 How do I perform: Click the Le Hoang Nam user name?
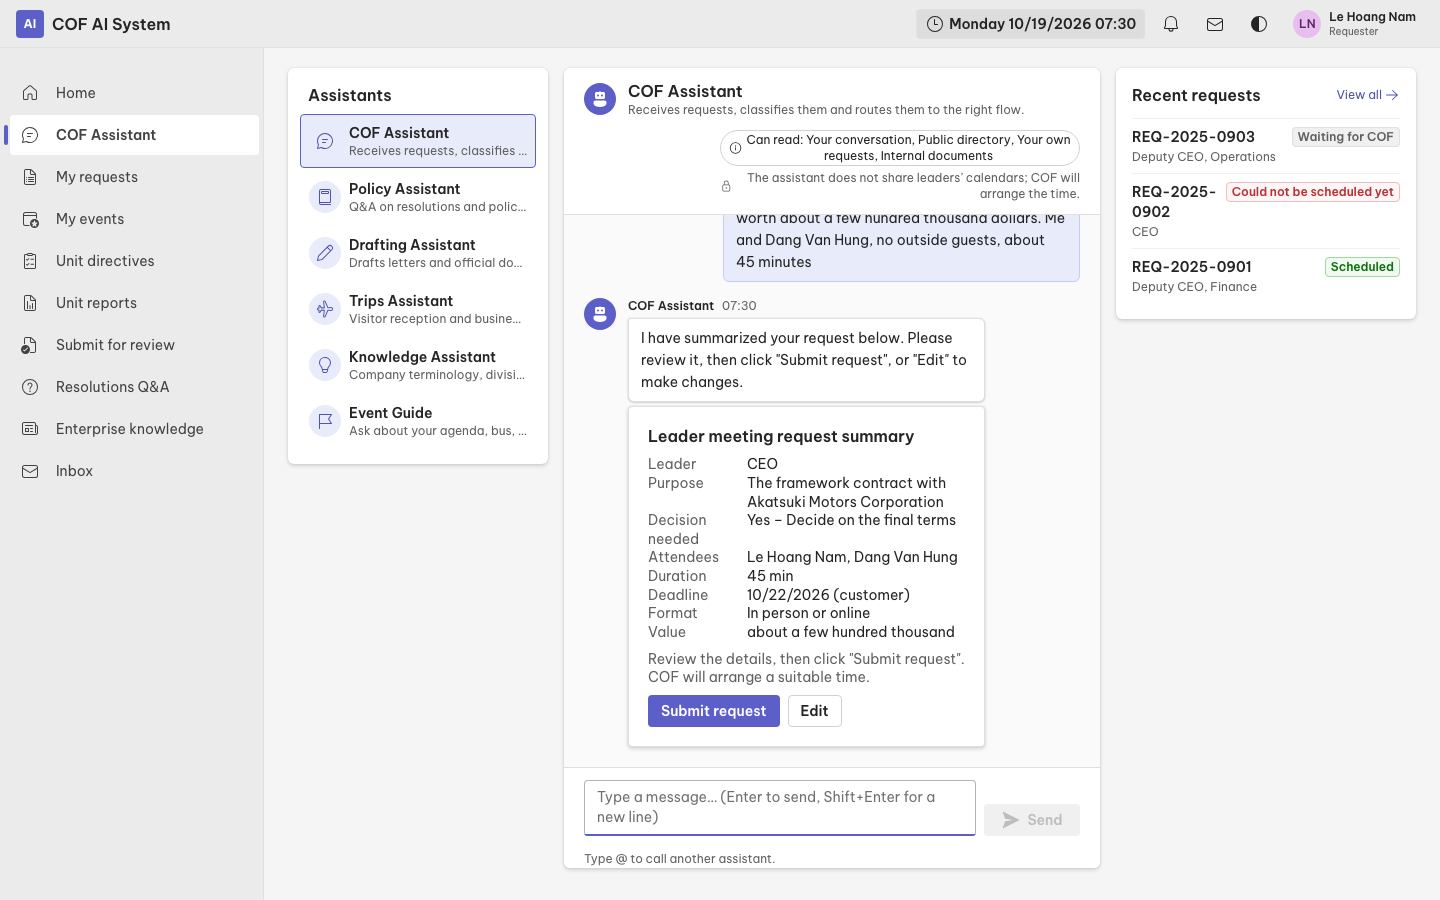click(x=1372, y=17)
